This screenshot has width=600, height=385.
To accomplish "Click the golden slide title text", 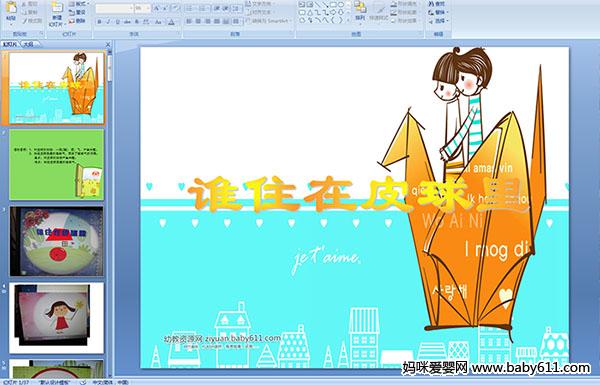I will click(x=358, y=194).
